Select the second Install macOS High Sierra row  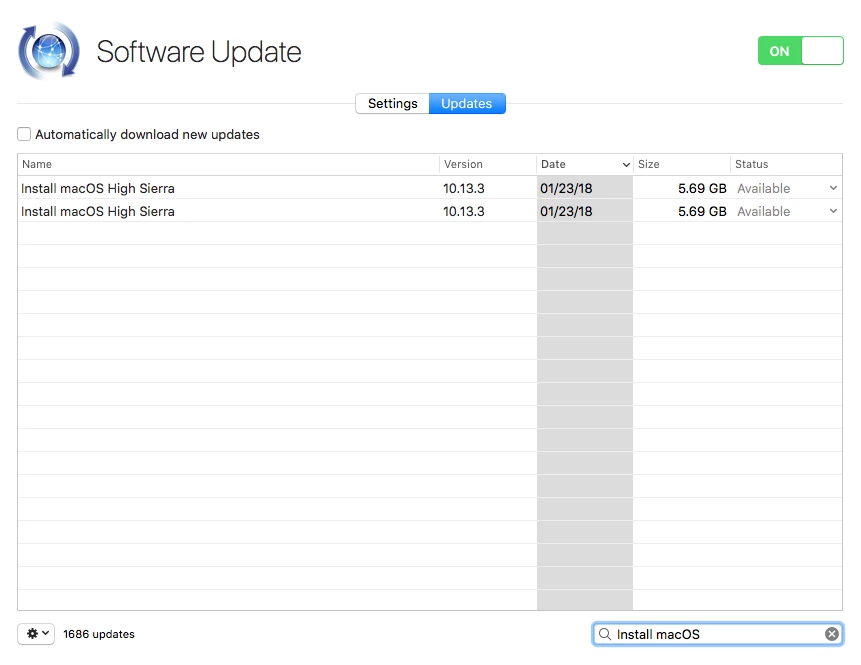(x=430, y=211)
